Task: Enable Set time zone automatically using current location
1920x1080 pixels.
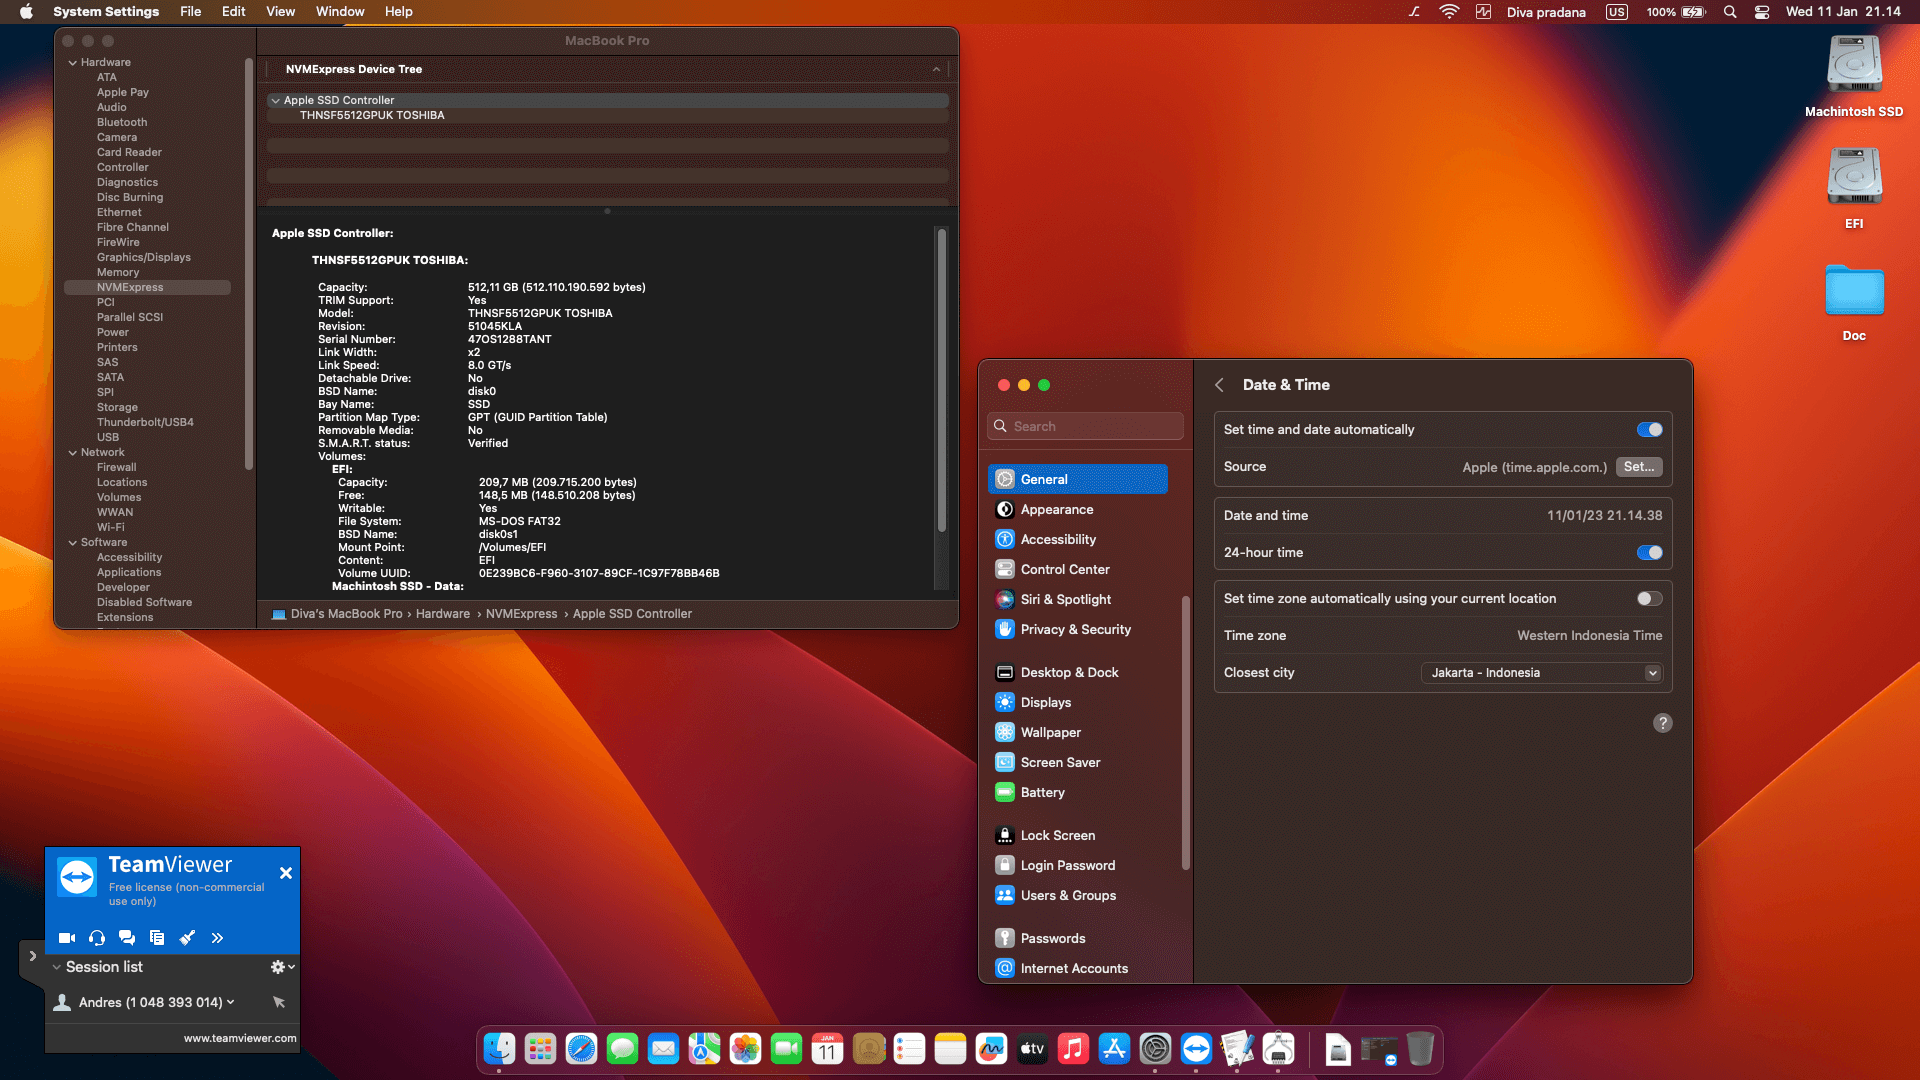Action: click(1649, 598)
